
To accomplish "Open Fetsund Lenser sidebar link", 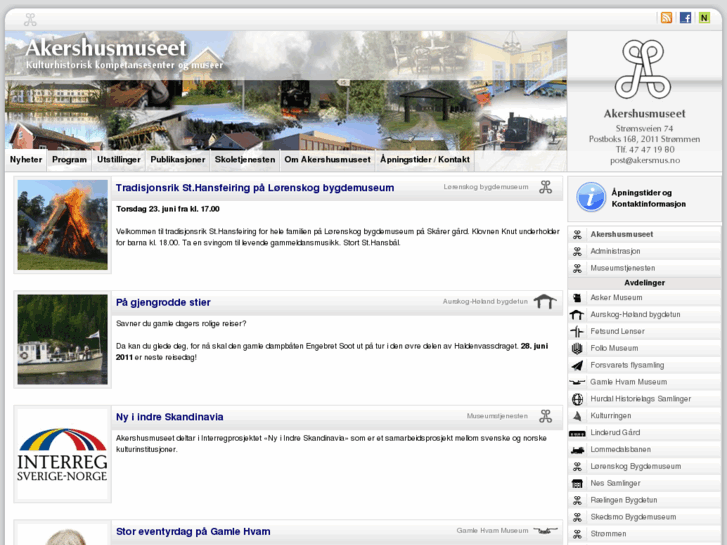I will click(x=618, y=332).
